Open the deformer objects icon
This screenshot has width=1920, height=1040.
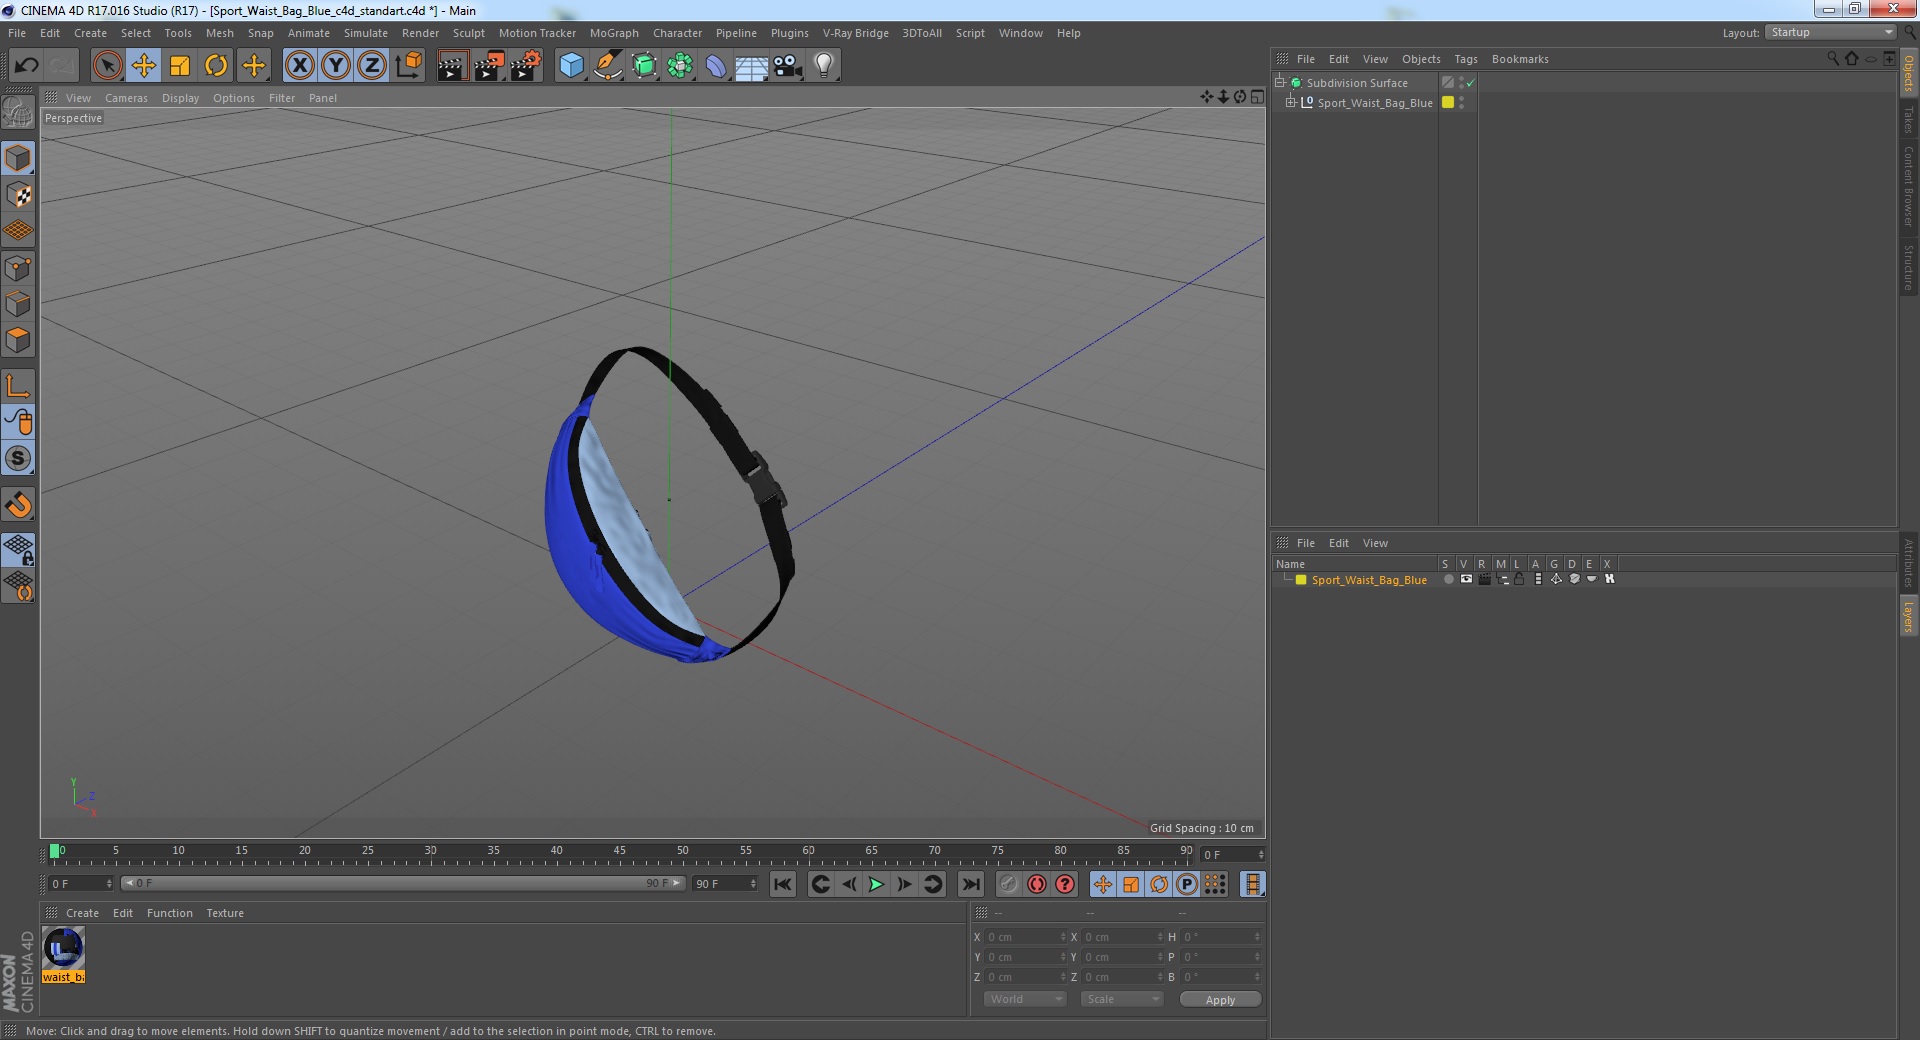point(716,66)
